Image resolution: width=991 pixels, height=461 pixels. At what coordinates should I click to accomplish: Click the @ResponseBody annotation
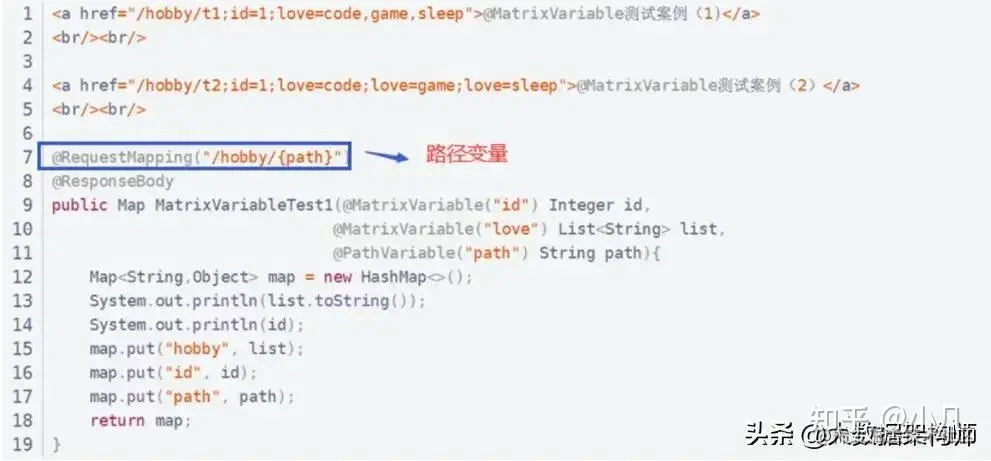pos(112,181)
